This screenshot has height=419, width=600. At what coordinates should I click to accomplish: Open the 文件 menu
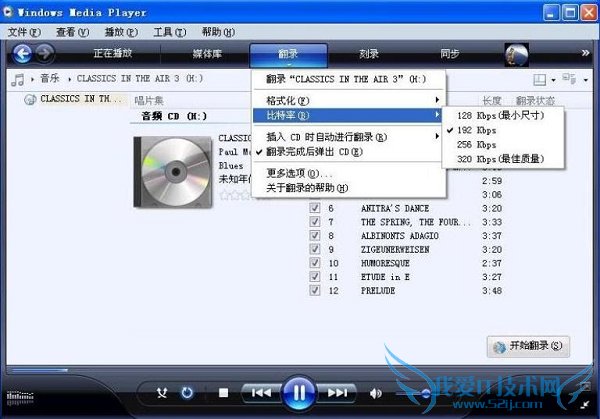[x=24, y=32]
